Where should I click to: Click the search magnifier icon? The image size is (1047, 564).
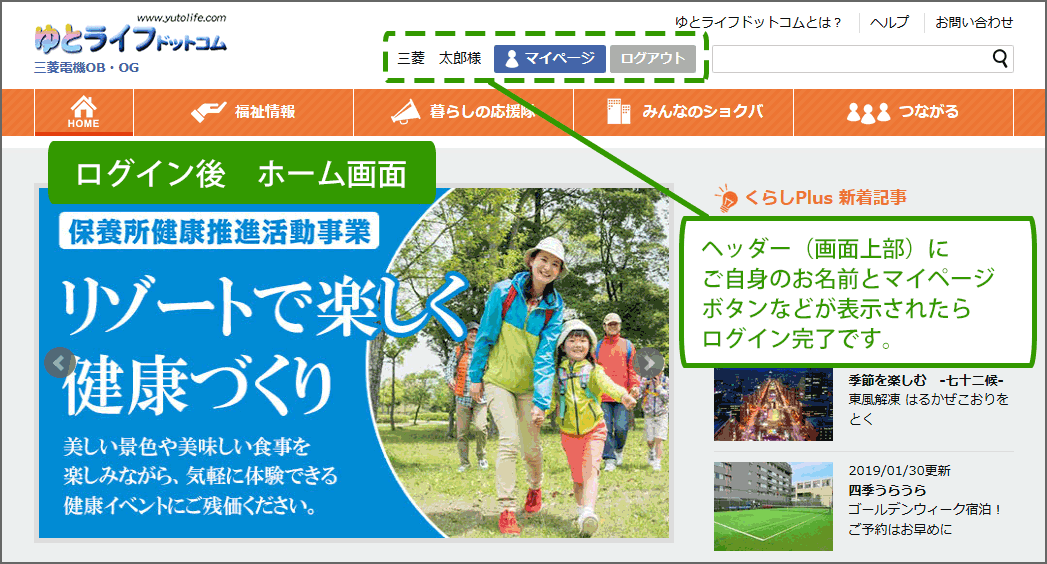coord(1000,59)
